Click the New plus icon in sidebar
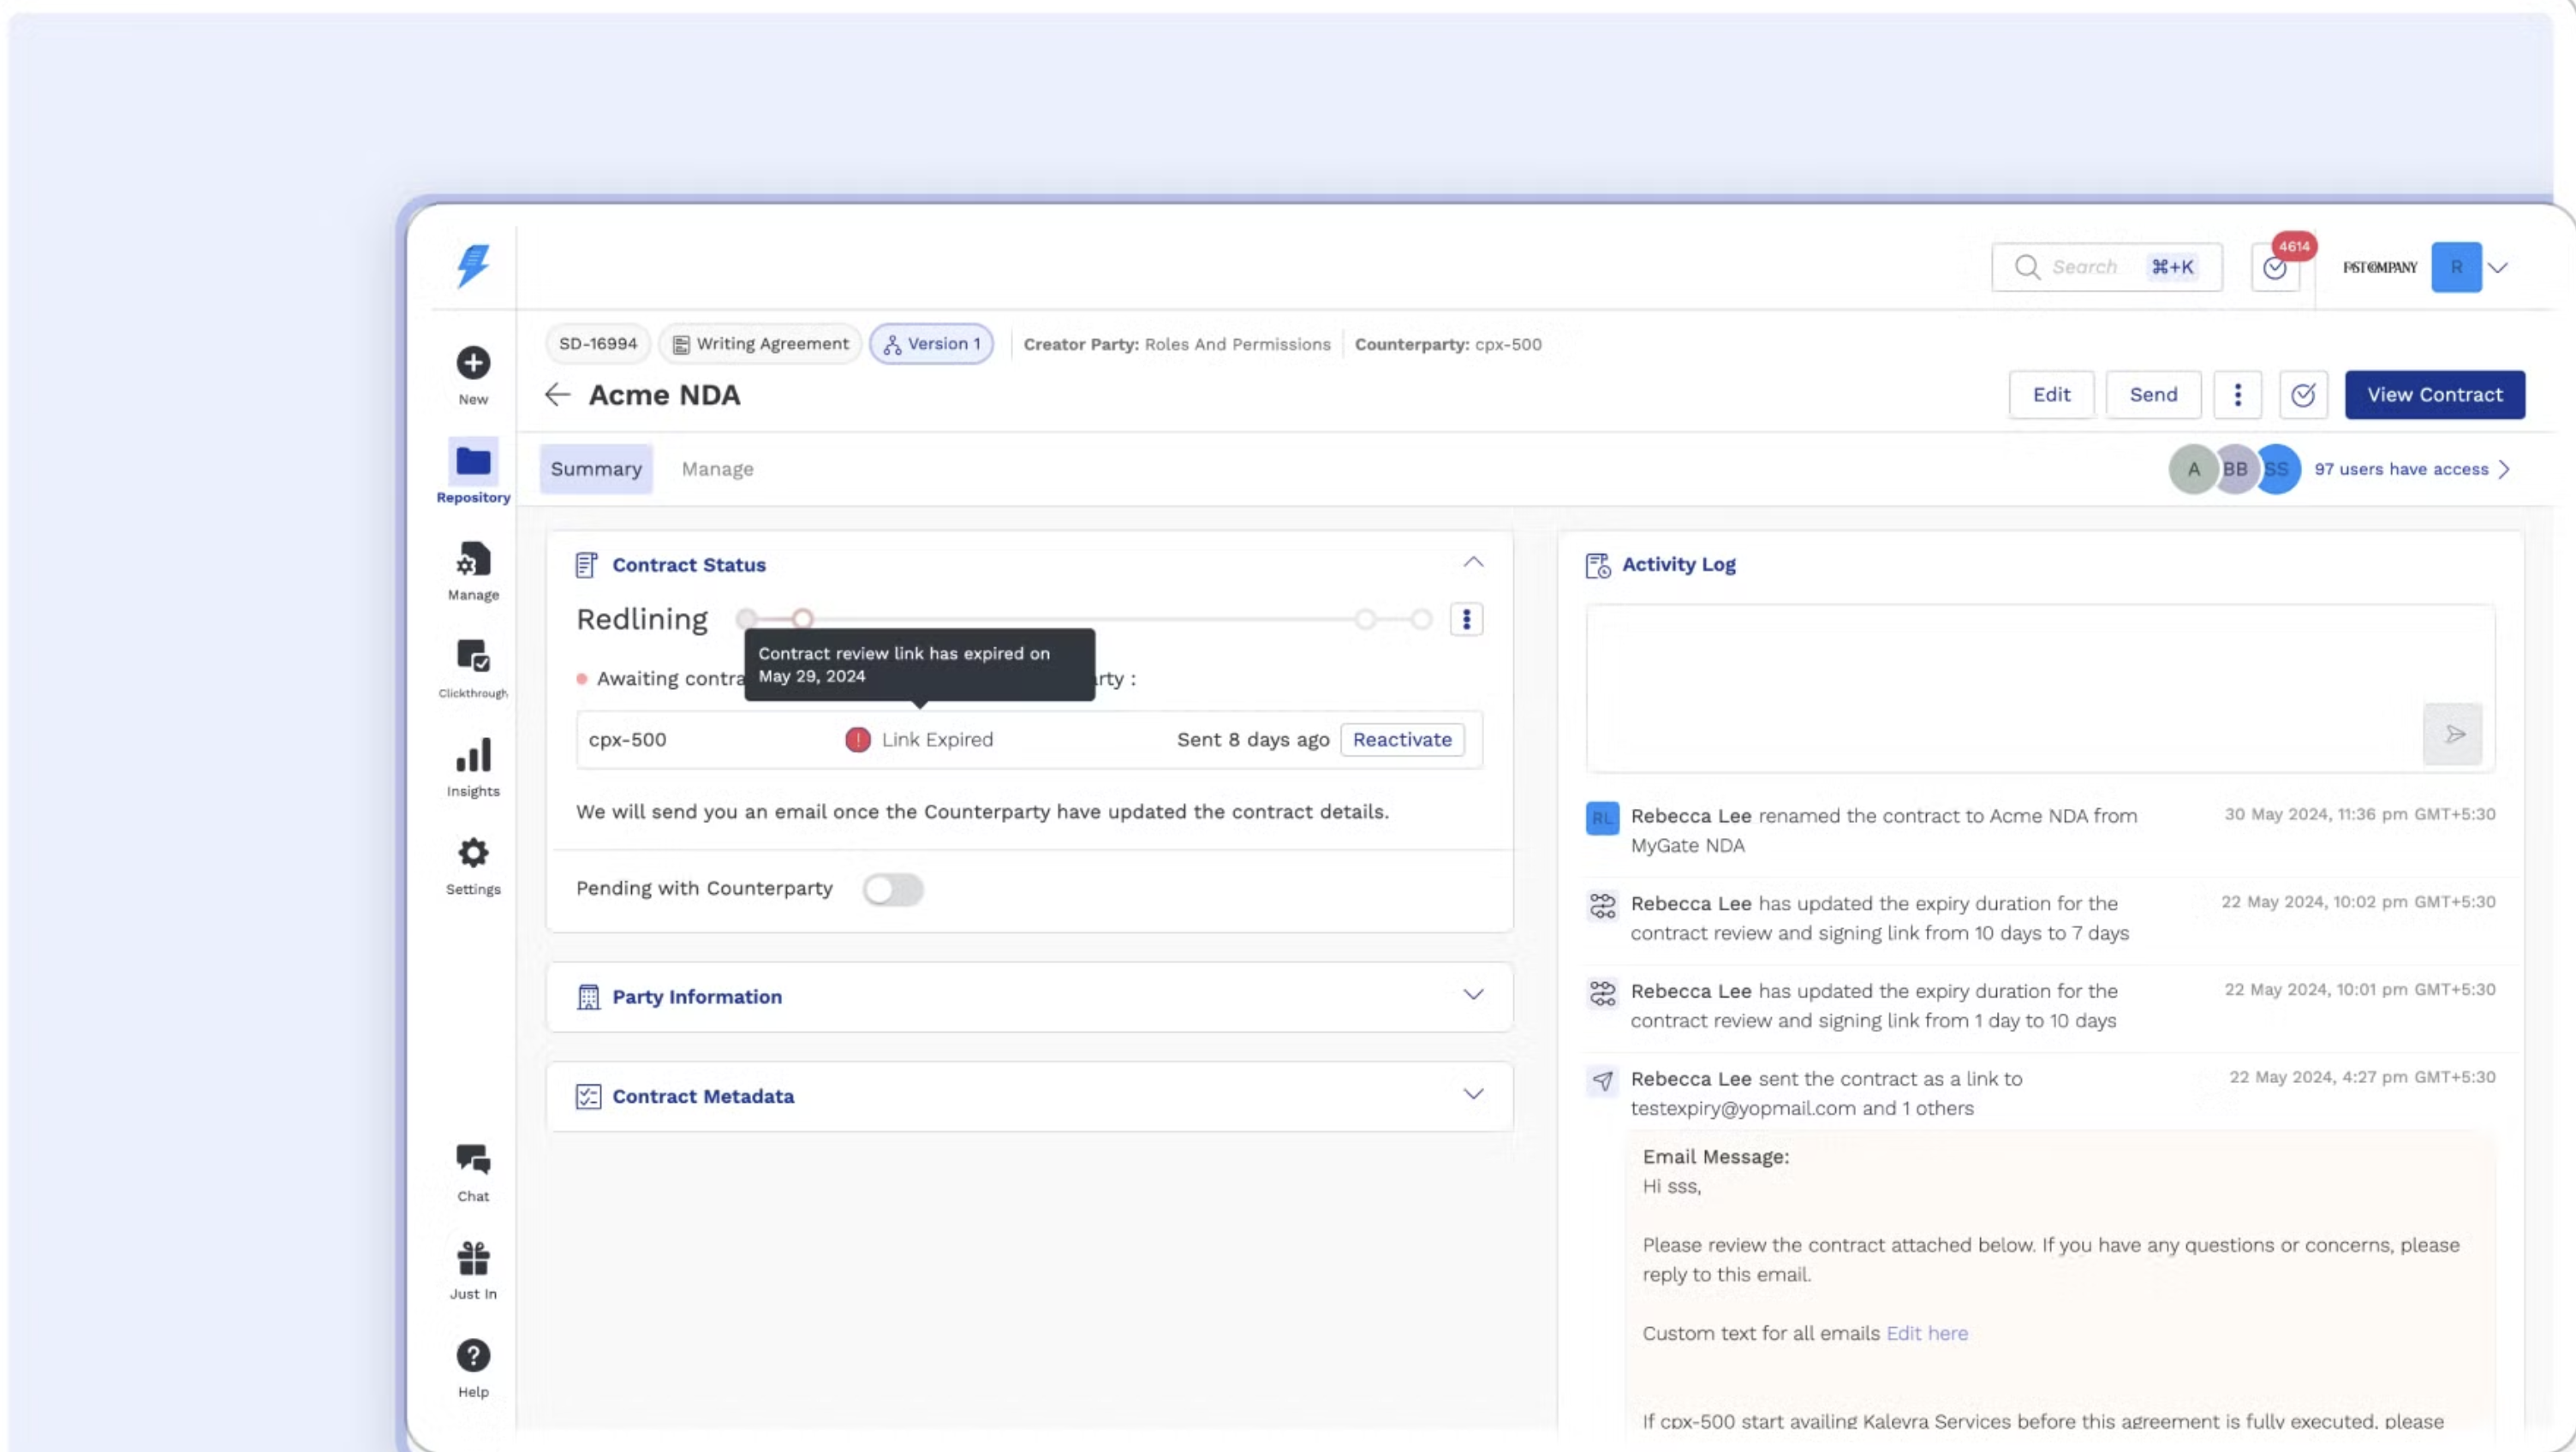This screenshot has width=2576, height=1452. [473, 363]
